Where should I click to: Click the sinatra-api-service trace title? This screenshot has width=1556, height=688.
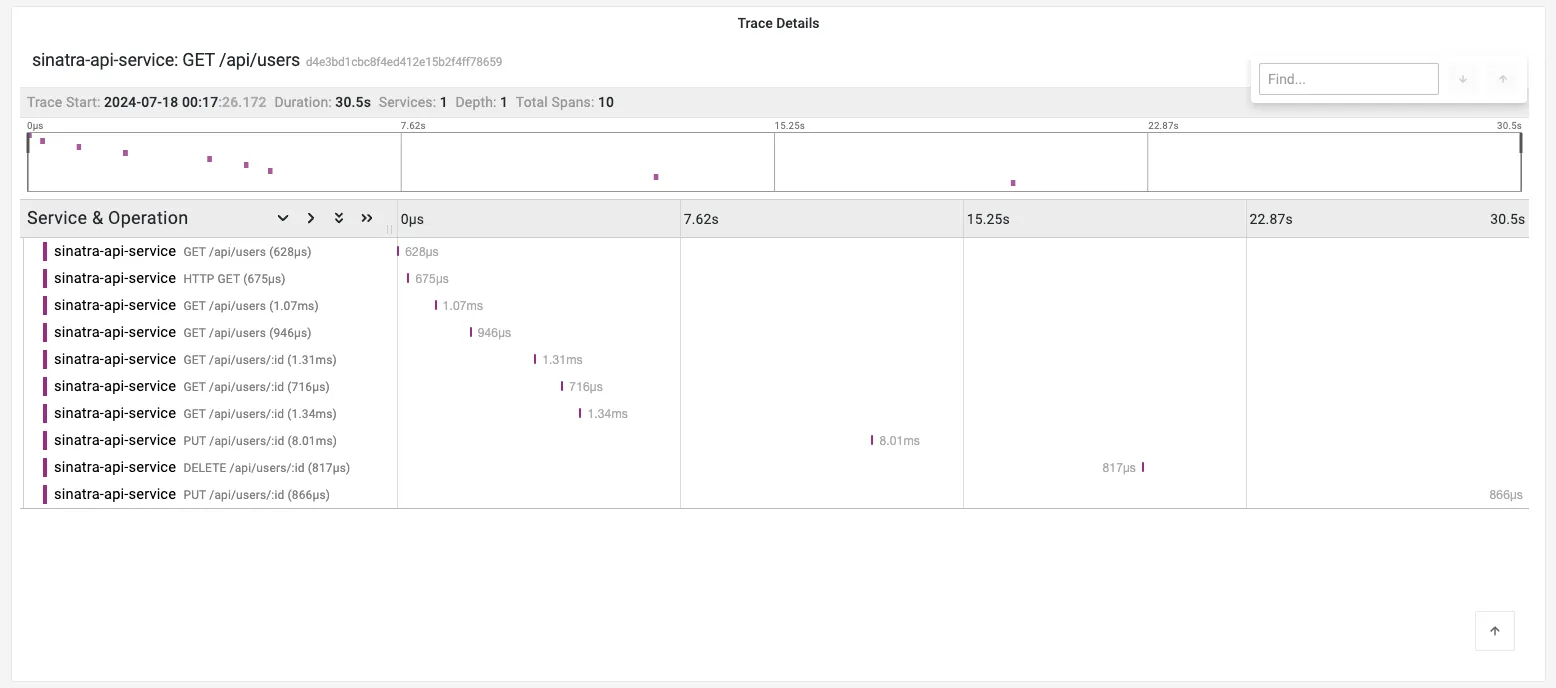(x=166, y=60)
